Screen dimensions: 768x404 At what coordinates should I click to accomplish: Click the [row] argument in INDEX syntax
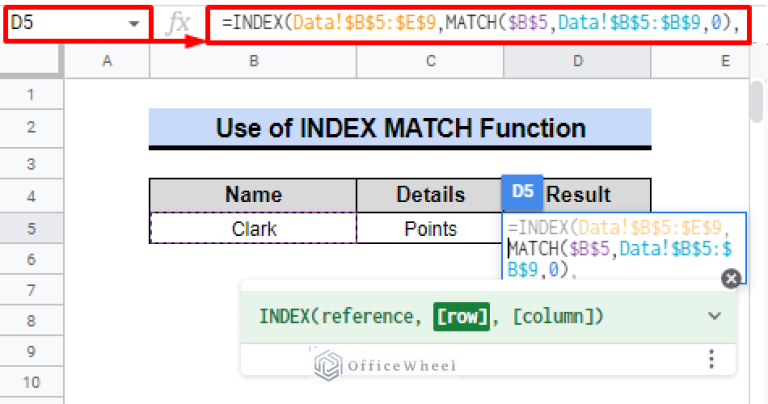tap(461, 316)
